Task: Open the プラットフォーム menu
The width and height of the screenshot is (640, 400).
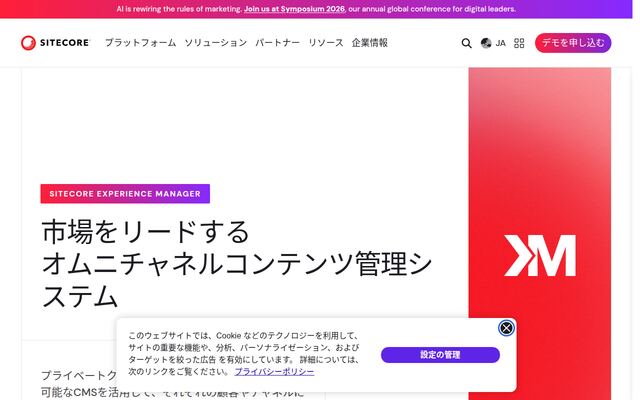Action: [x=140, y=42]
